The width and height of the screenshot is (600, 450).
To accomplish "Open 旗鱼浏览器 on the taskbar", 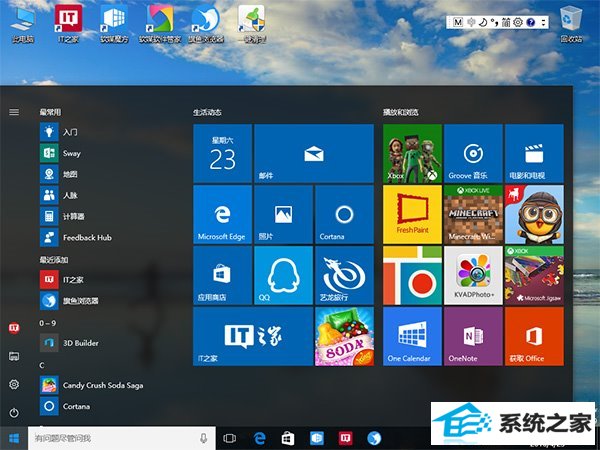I will (374, 438).
